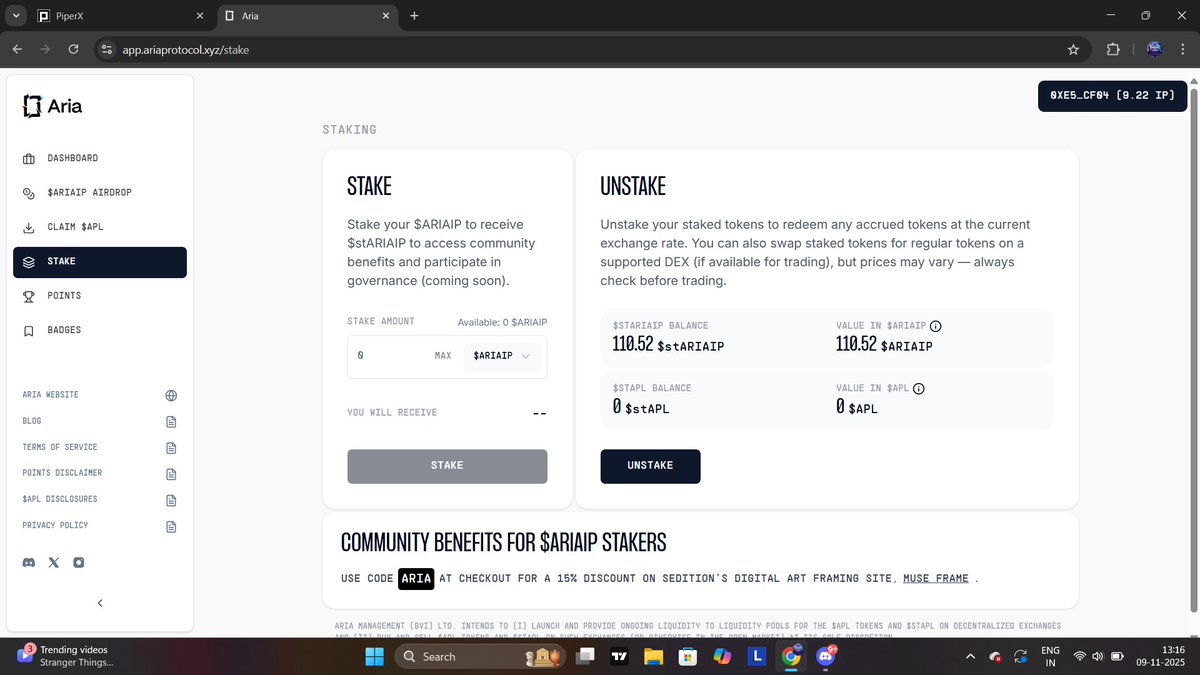Click the Claim $APL download icon
The height and width of the screenshot is (675, 1200).
(29, 227)
